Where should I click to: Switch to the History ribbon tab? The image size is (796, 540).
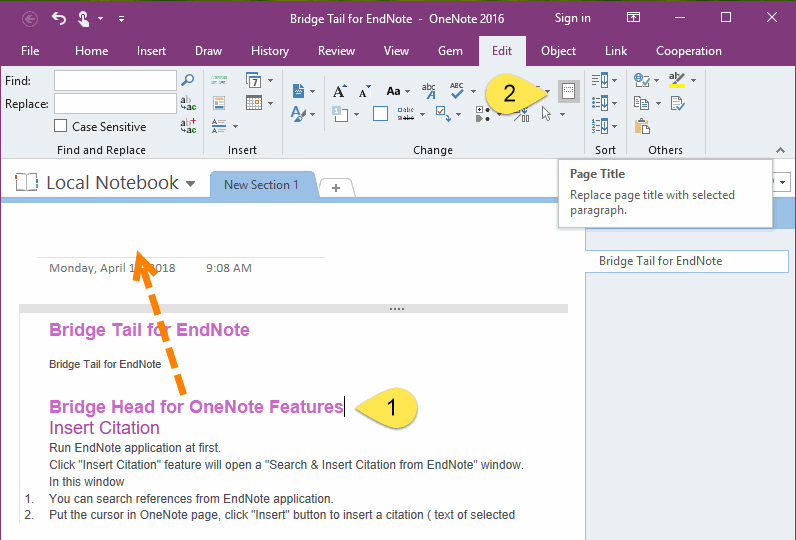(270, 51)
